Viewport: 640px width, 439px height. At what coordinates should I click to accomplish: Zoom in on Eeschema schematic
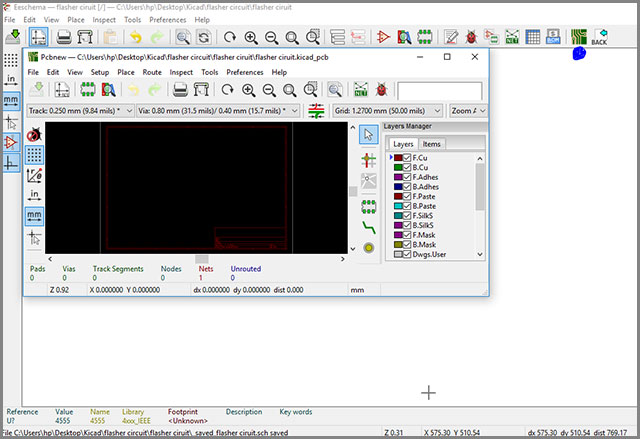[251, 38]
